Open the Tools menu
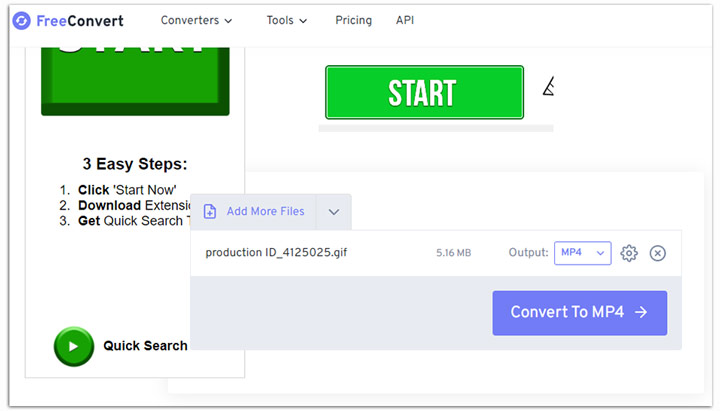The width and height of the screenshot is (720, 411). tap(287, 20)
